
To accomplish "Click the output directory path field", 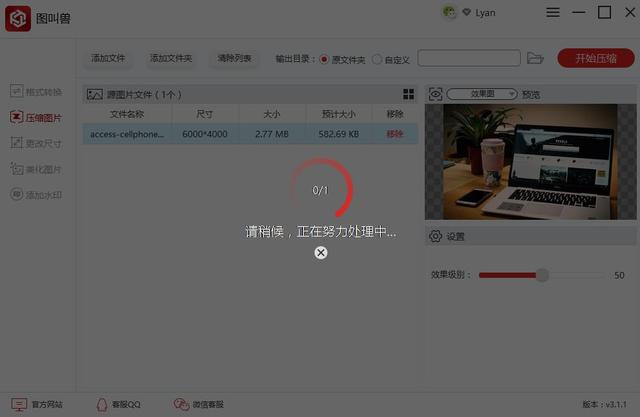I will click(x=469, y=58).
